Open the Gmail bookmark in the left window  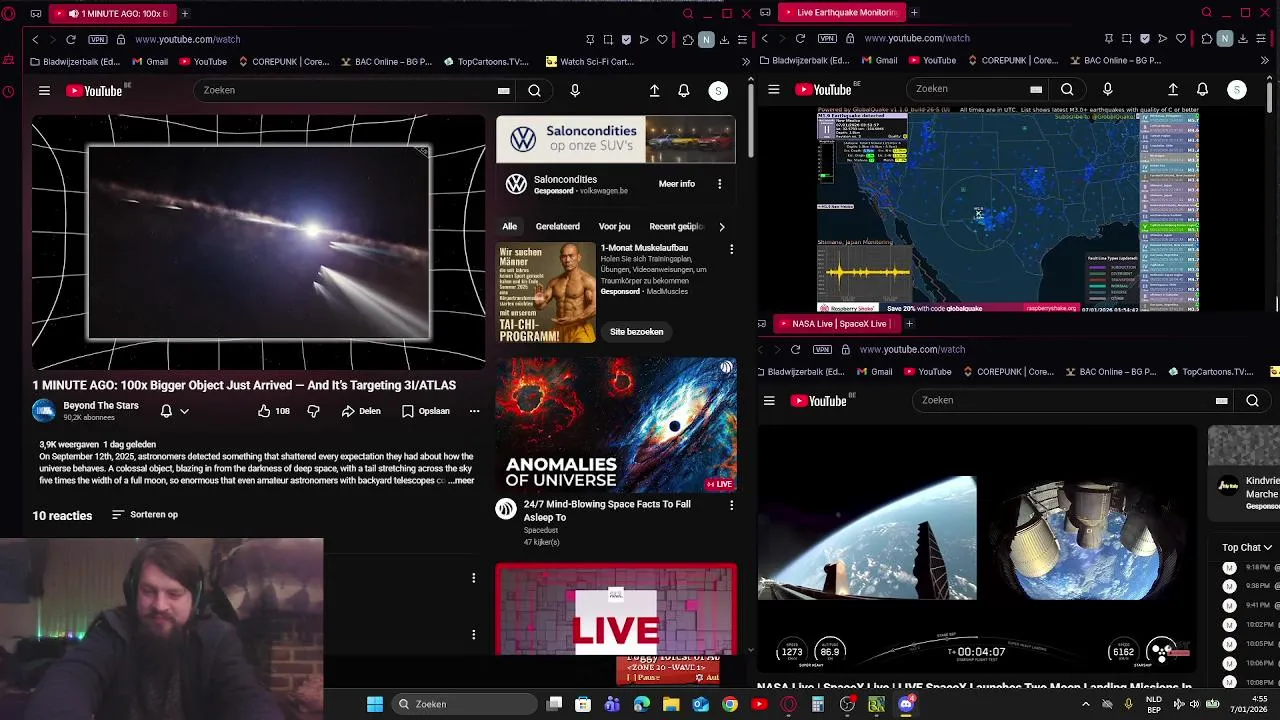(x=149, y=62)
